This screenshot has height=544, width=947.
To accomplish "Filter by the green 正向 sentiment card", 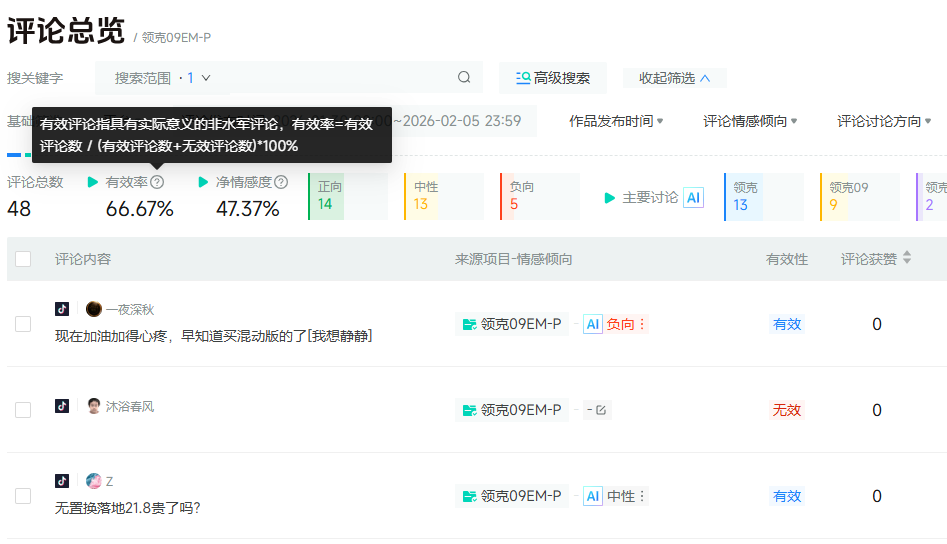I will click(x=347, y=197).
